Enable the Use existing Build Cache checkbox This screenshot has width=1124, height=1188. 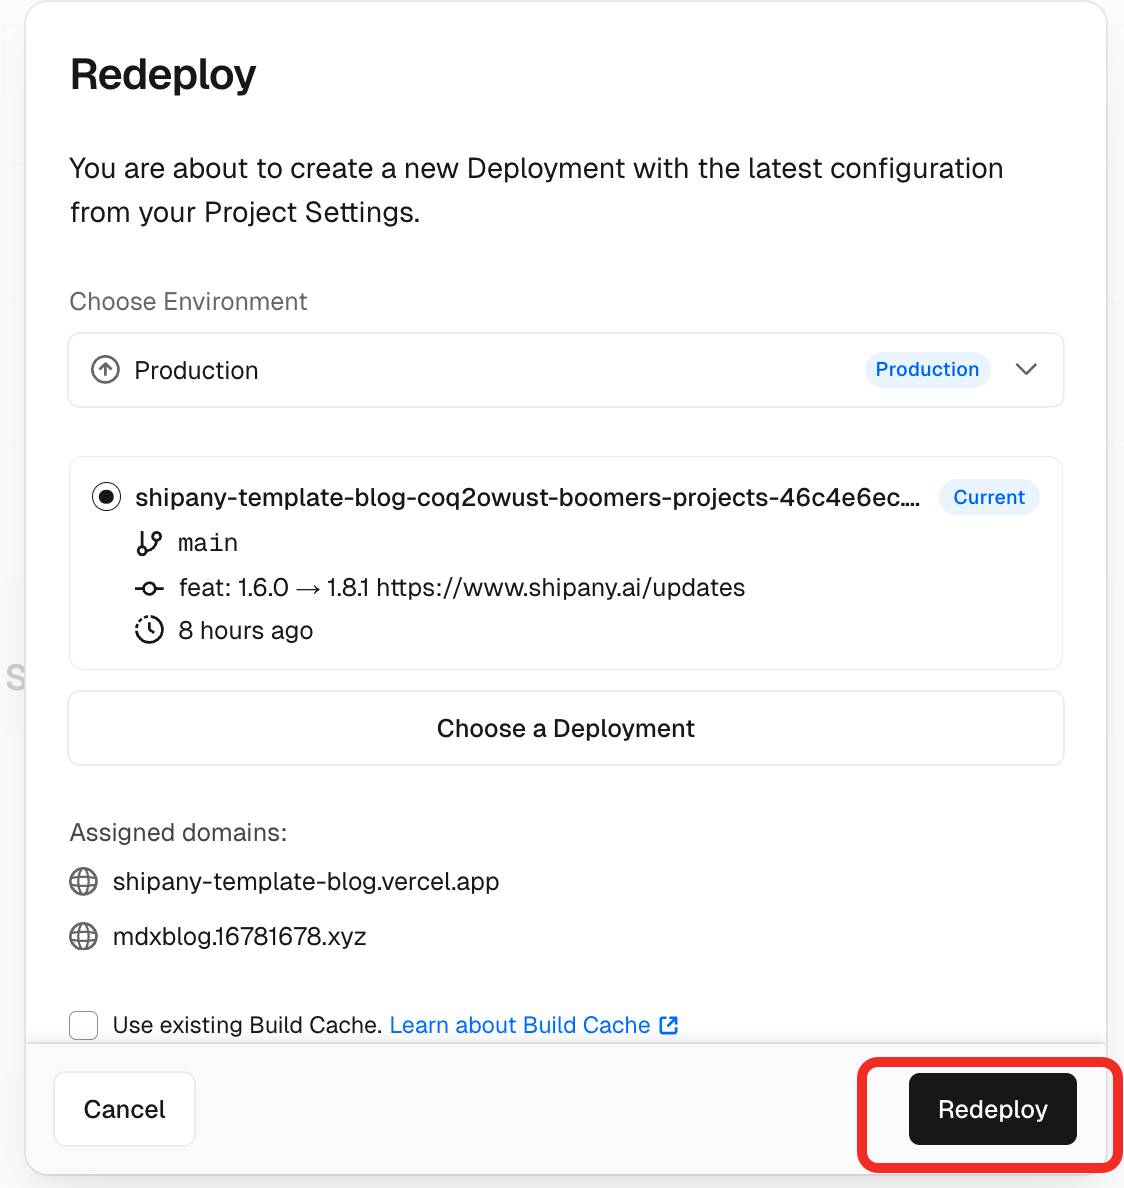(x=84, y=1025)
